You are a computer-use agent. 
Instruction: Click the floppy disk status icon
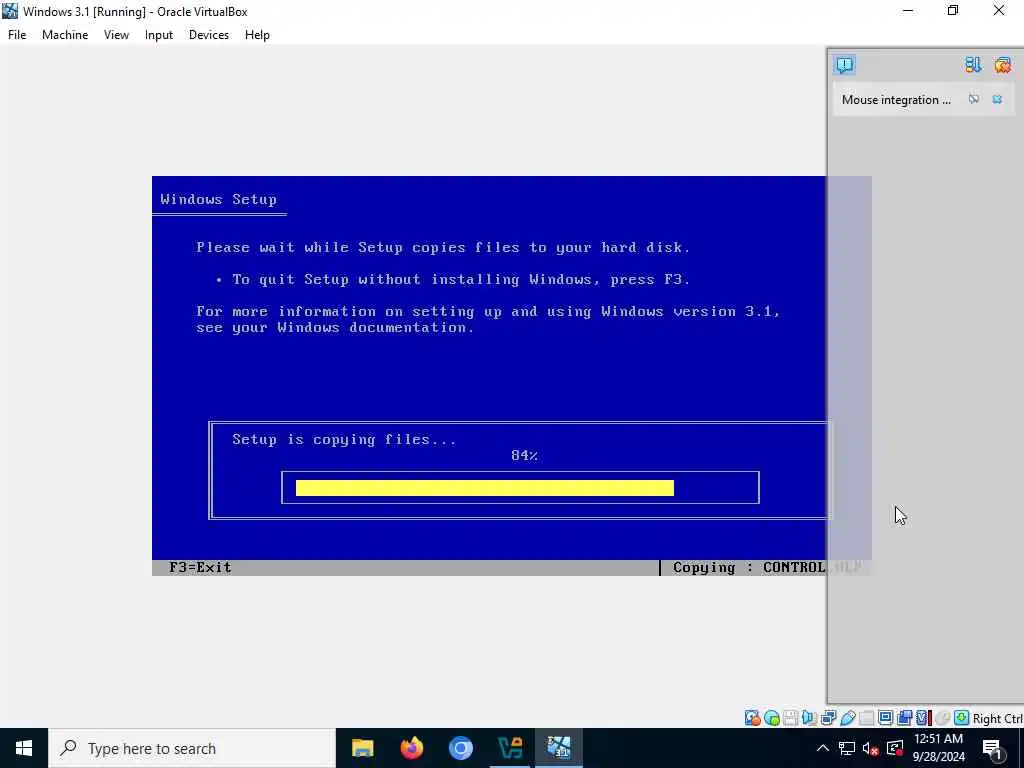[790, 718]
